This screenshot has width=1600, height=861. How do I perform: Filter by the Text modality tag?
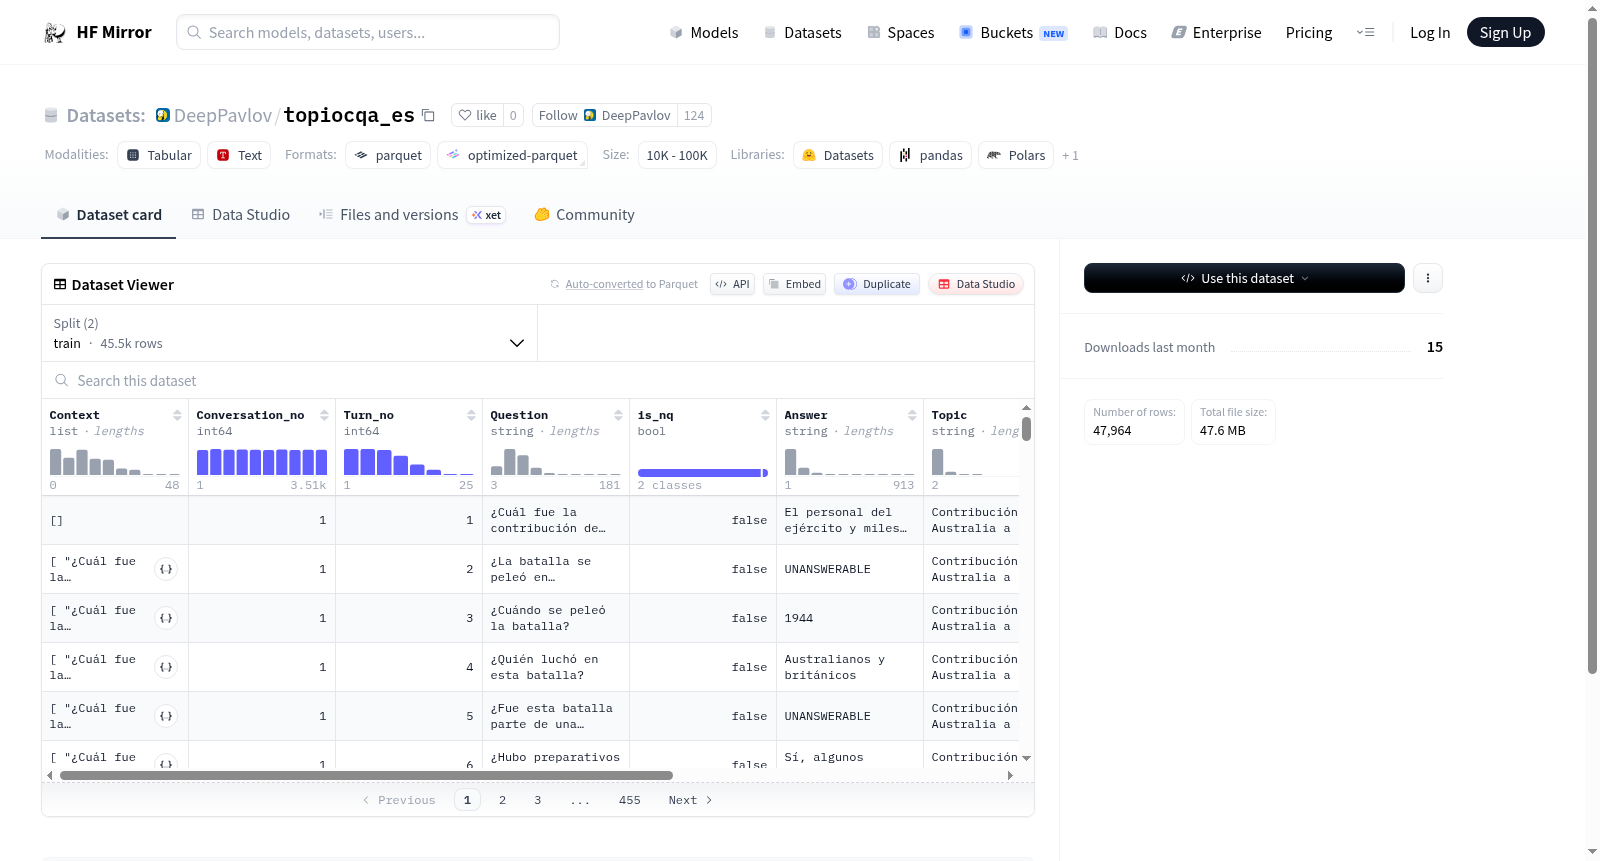[x=239, y=155]
